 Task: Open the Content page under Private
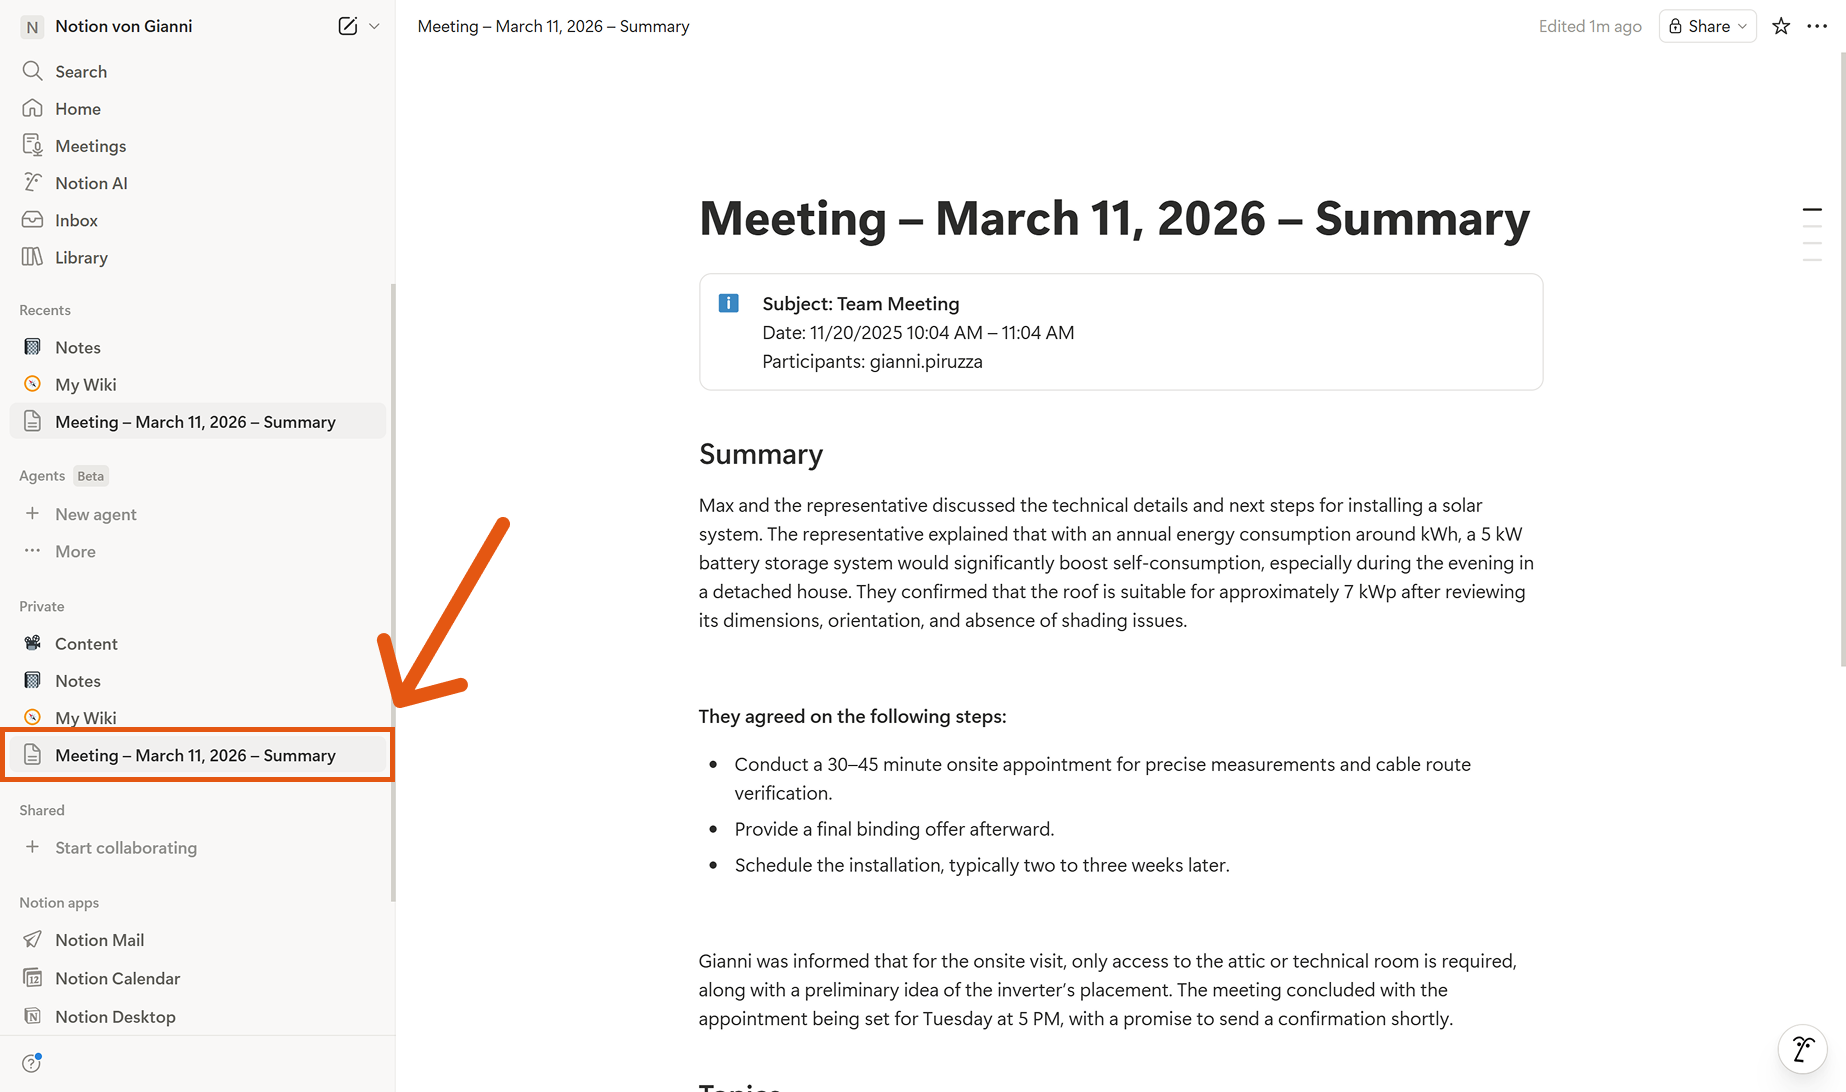pos(86,643)
